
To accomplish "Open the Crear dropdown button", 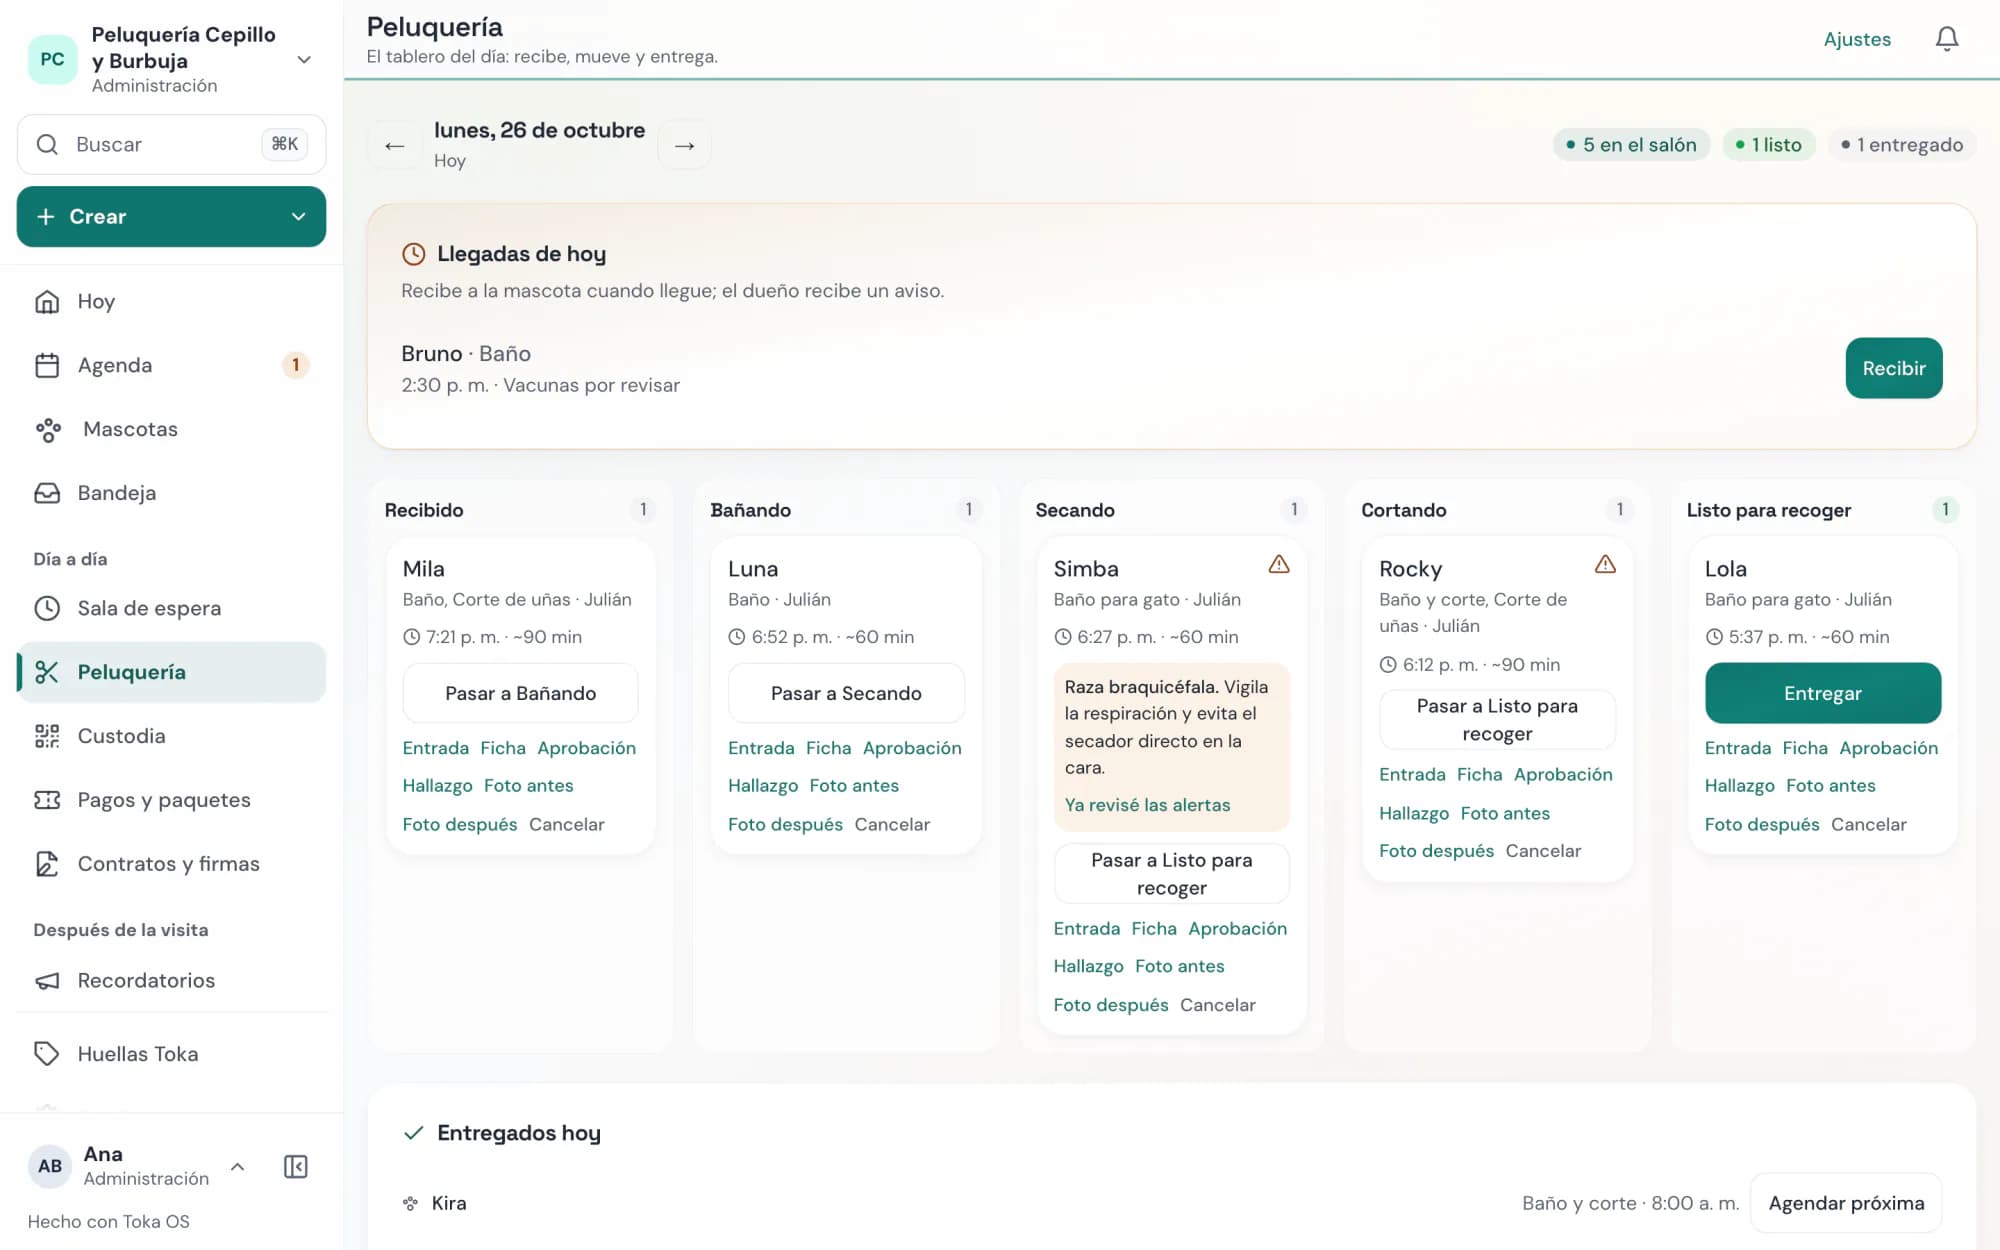I will 171,216.
